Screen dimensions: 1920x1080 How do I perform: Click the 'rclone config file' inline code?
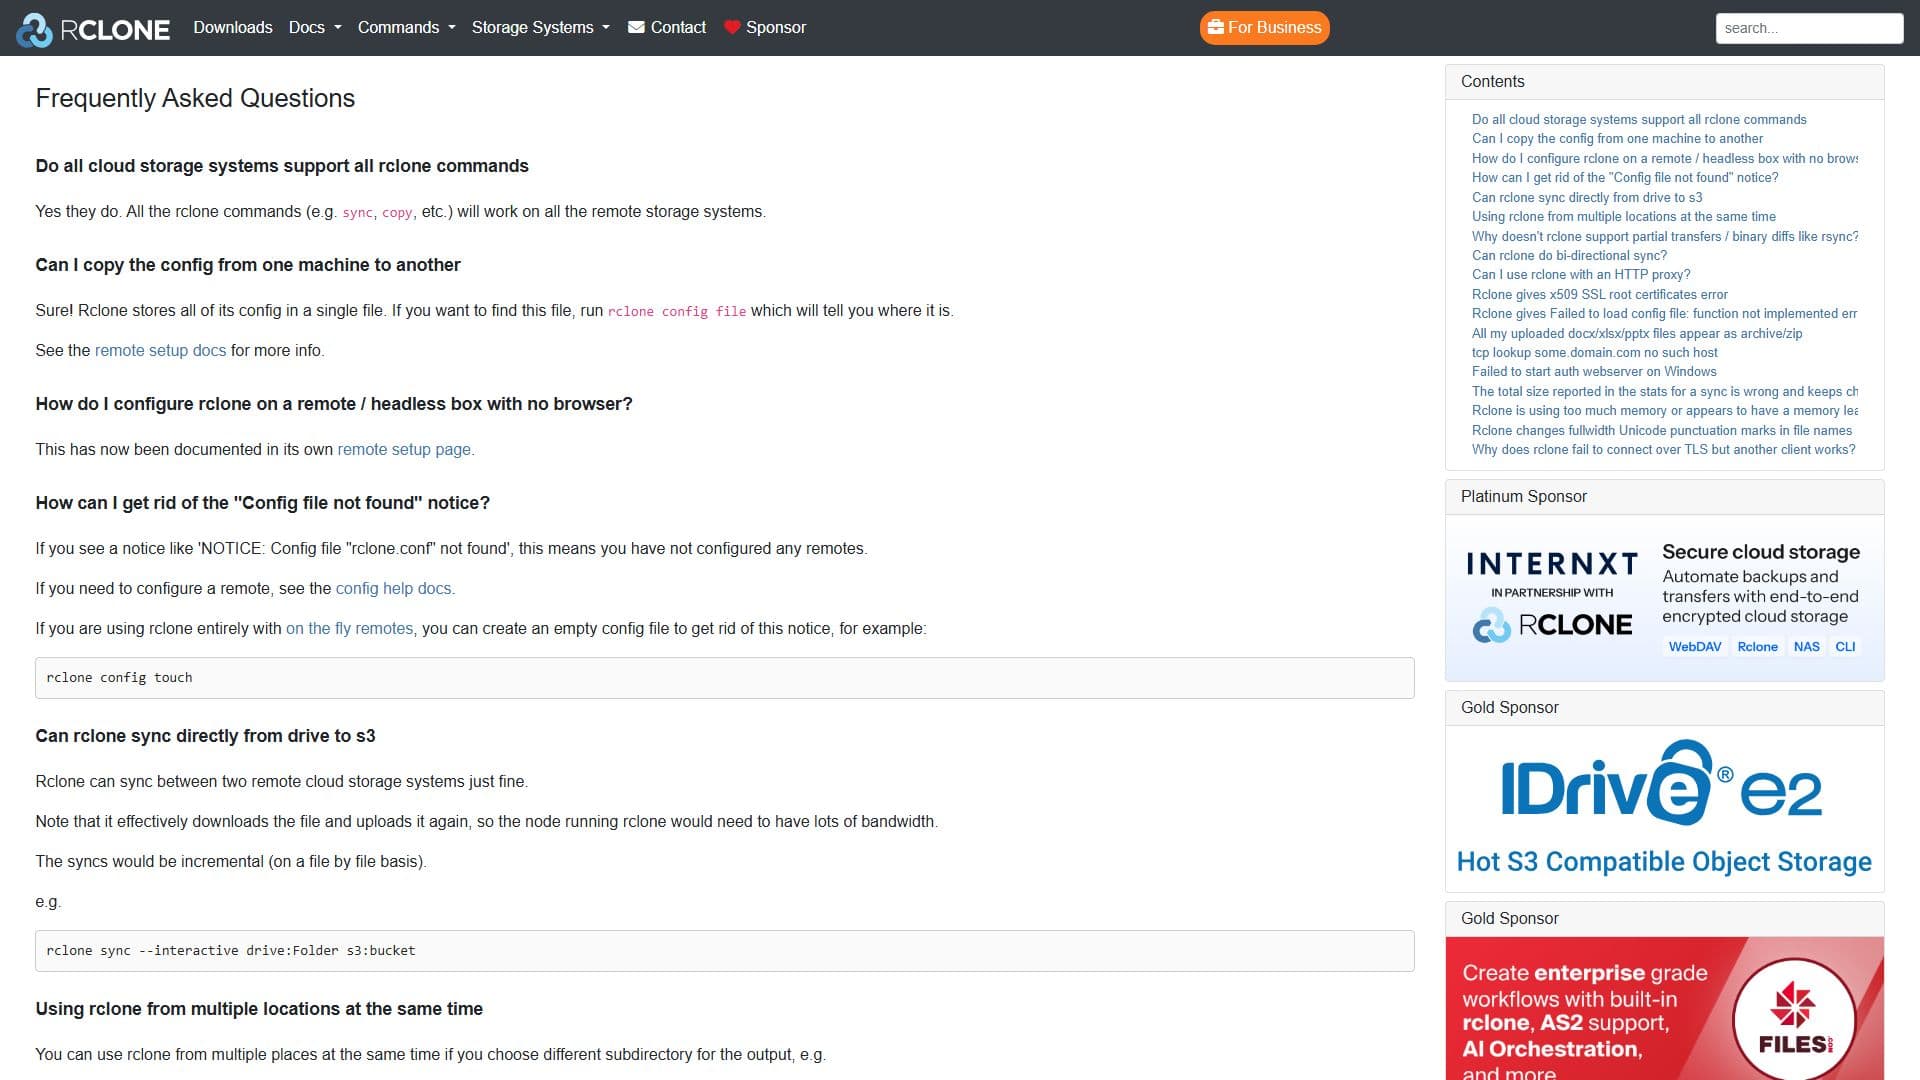[677, 312]
